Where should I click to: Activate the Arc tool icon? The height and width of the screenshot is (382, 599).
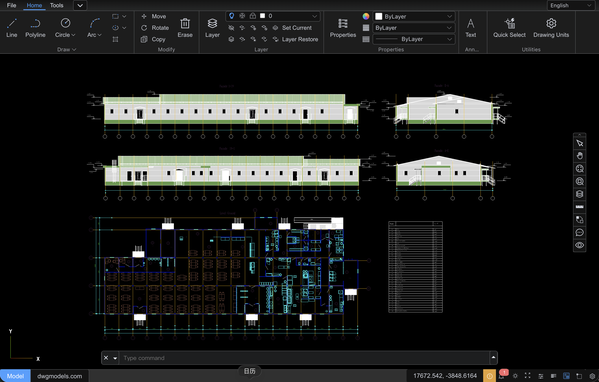pos(94,23)
